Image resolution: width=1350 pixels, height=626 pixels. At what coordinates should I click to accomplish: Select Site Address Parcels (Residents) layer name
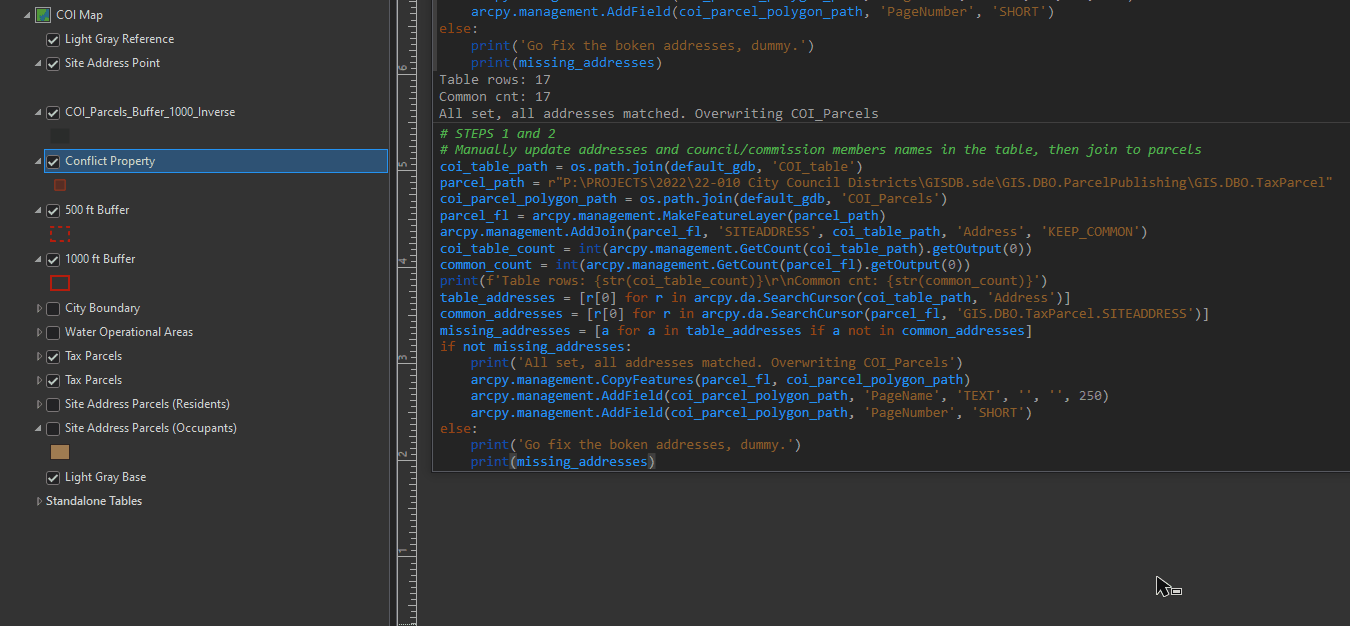click(148, 405)
